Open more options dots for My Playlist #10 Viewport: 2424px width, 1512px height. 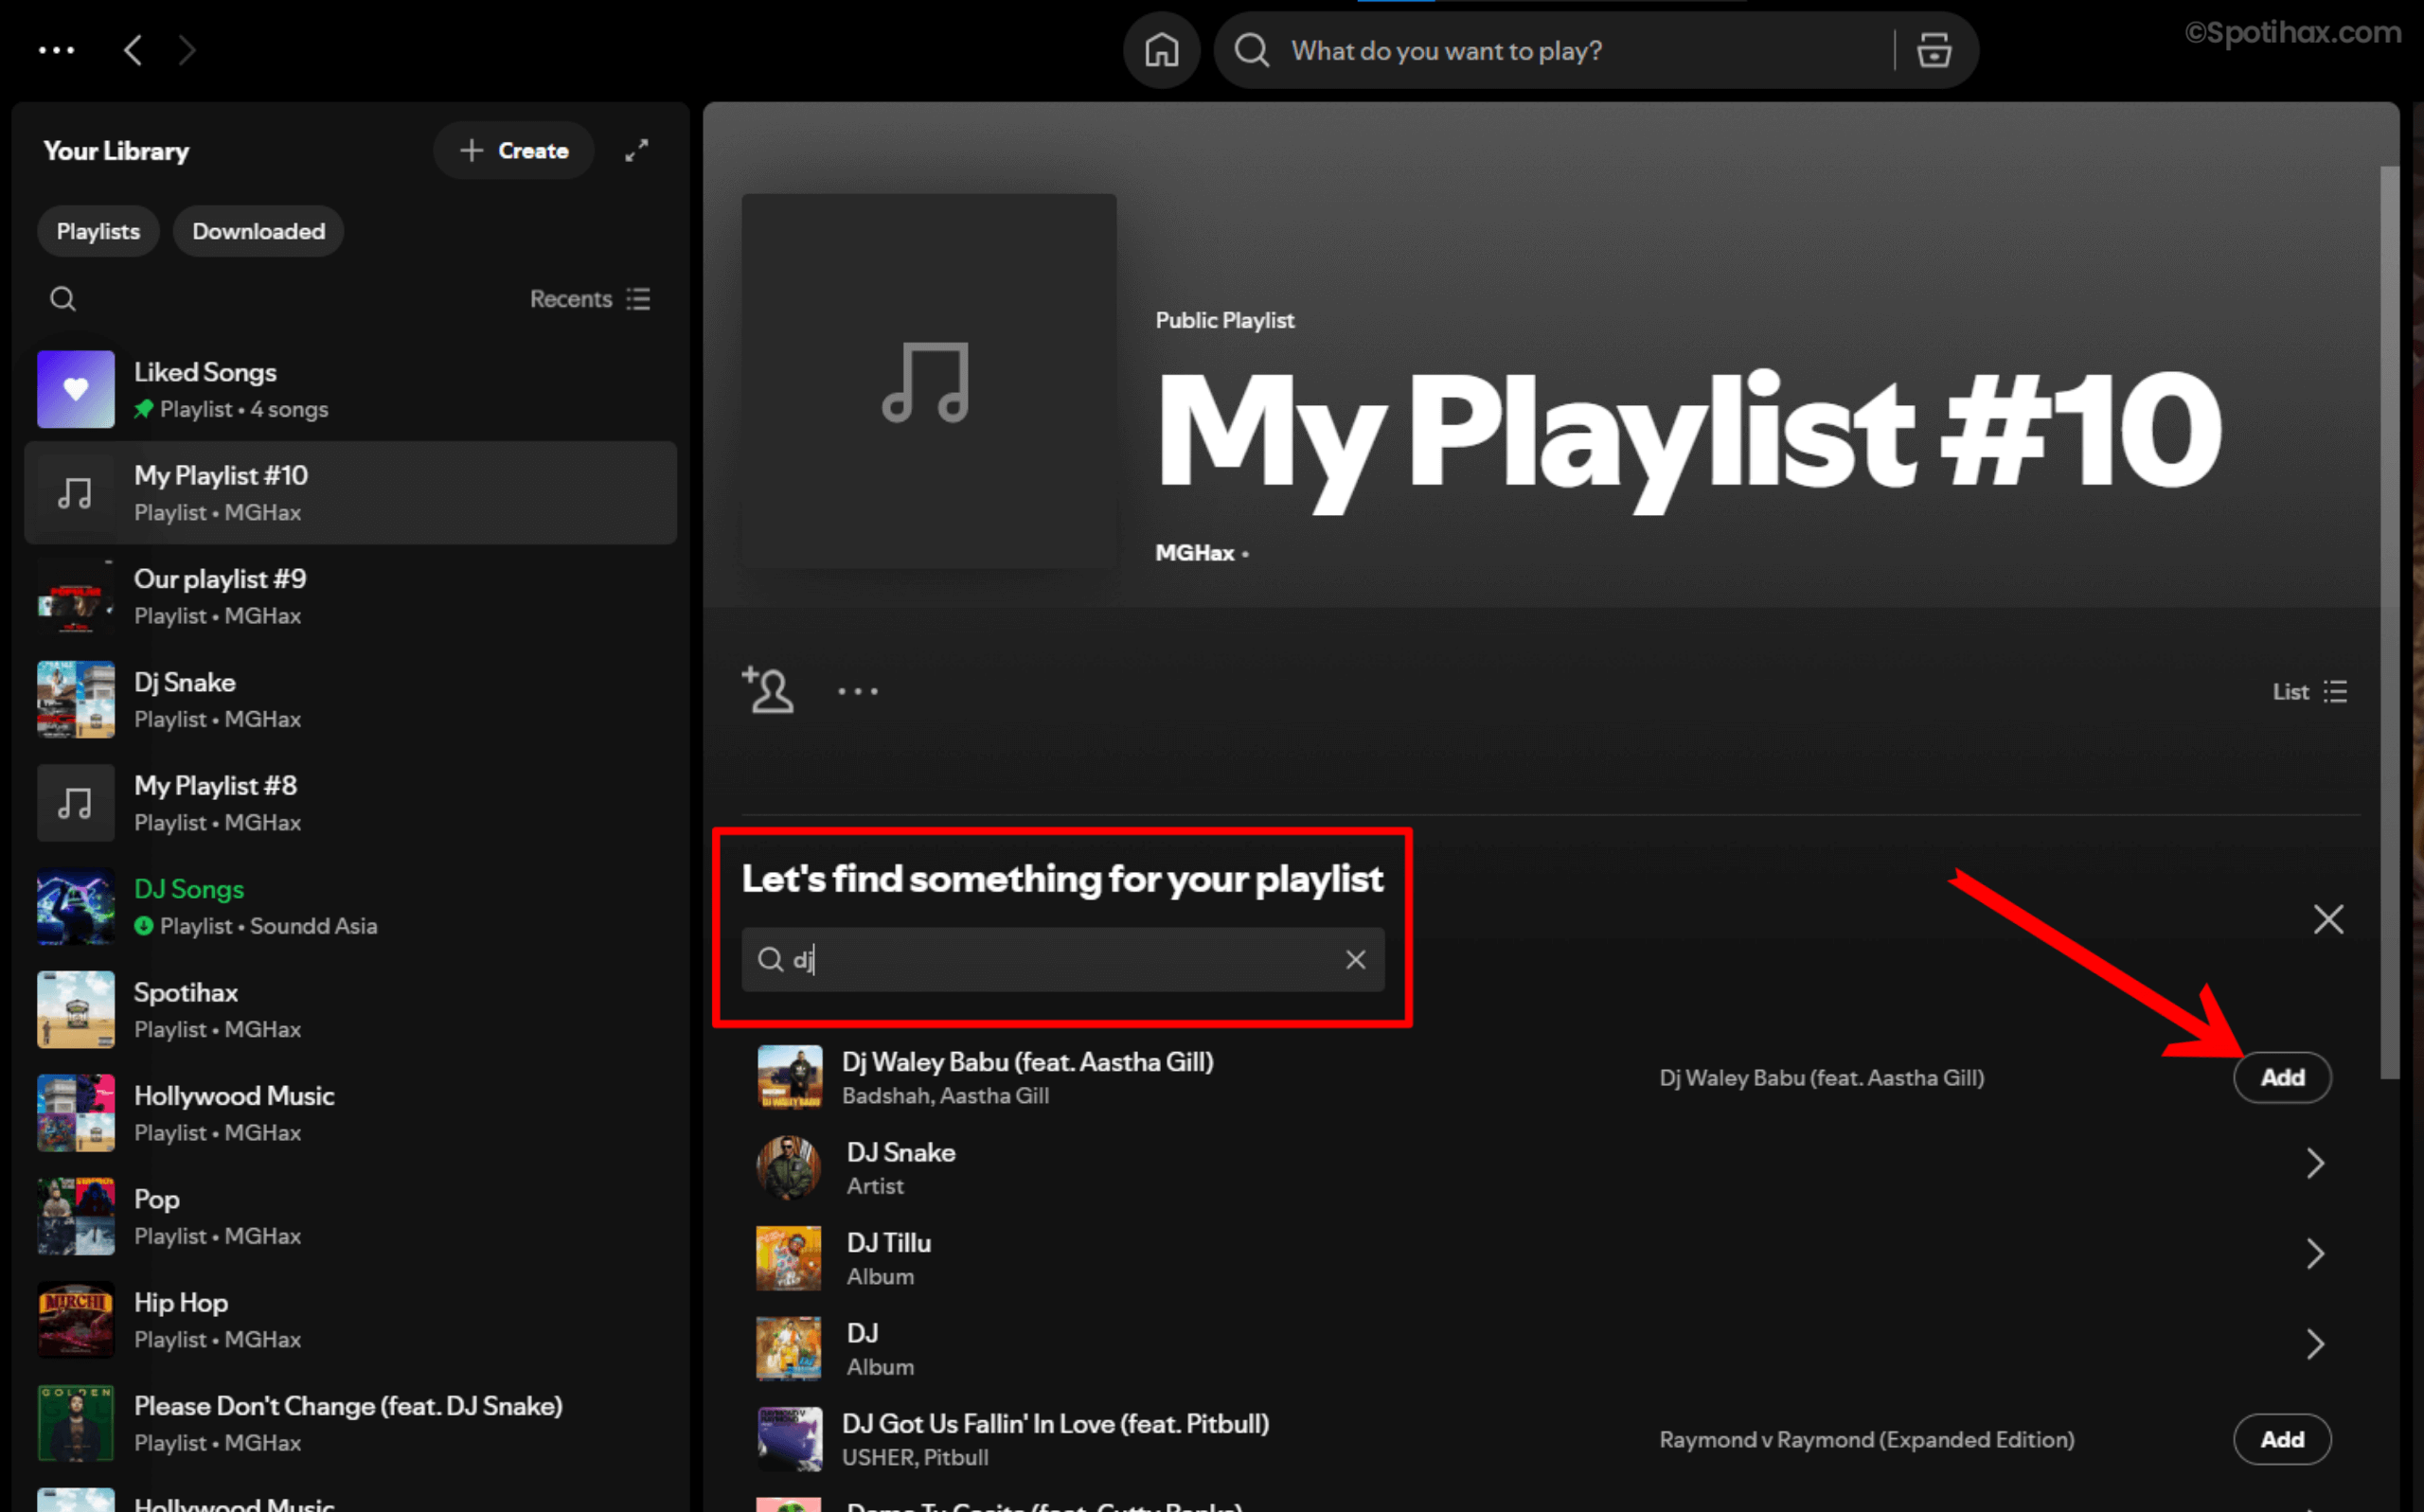pyautogui.click(x=858, y=691)
